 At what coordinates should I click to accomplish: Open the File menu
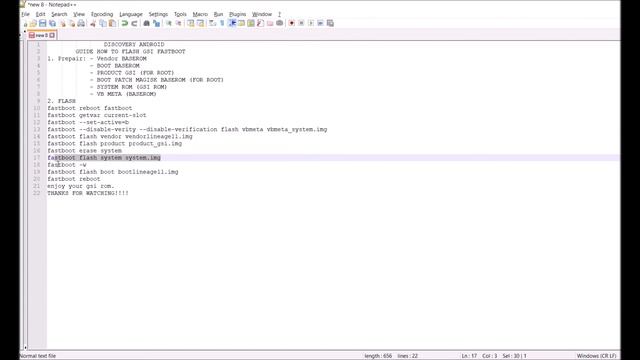coord(25,14)
